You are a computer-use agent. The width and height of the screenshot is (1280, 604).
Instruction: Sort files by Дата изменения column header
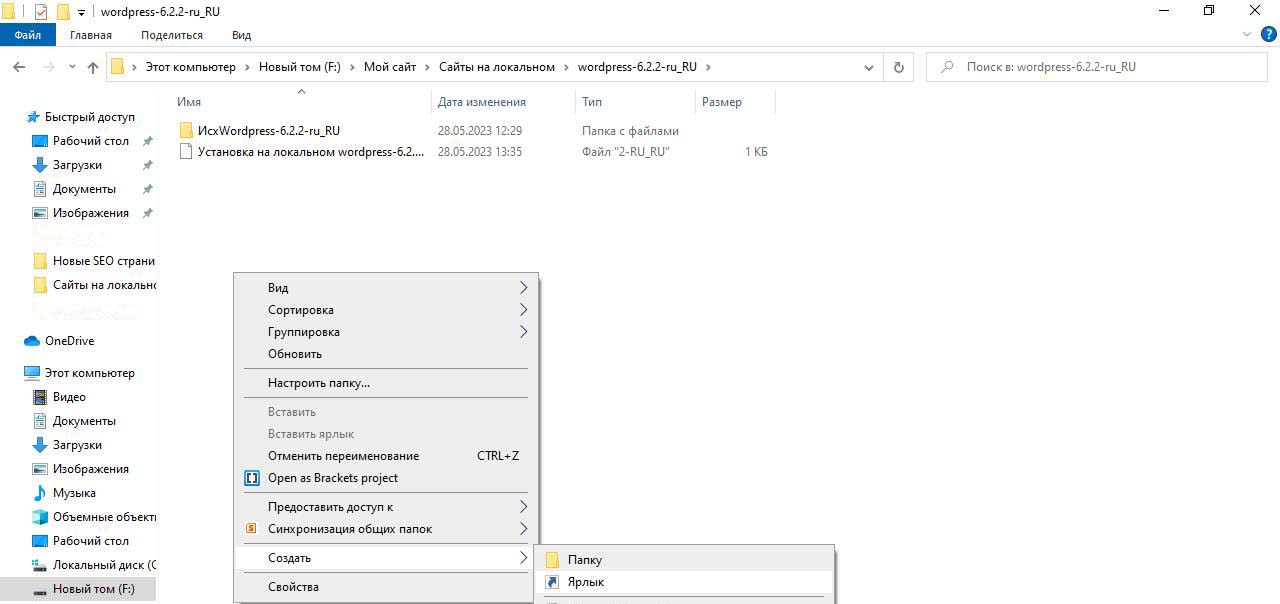tap(482, 102)
